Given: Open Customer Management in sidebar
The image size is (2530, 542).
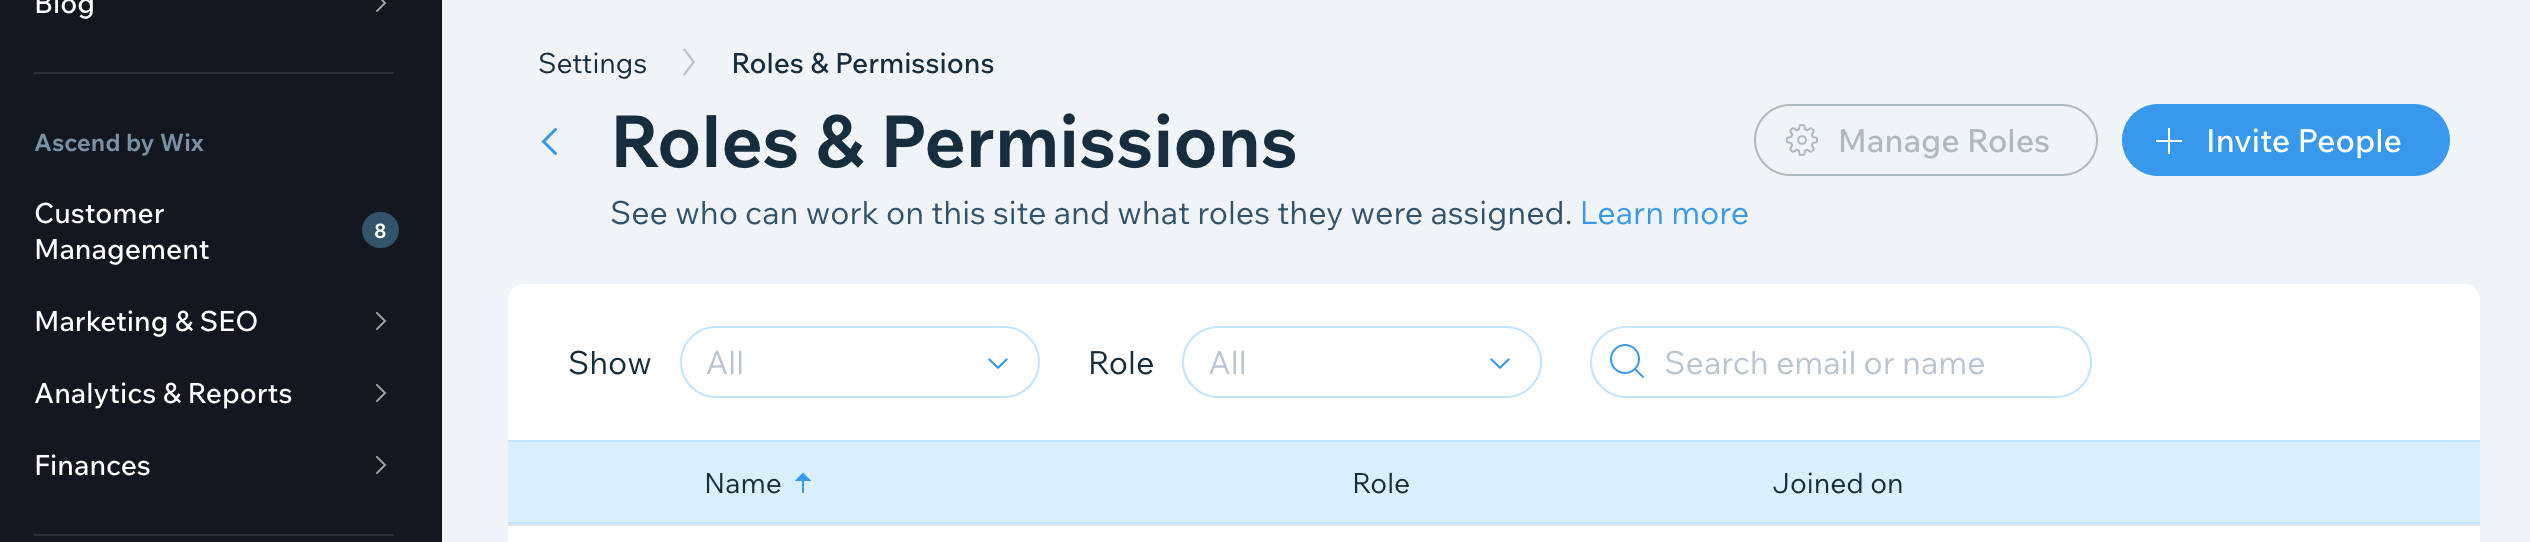Looking at the screenshot, I should click(x=122, y=231).
